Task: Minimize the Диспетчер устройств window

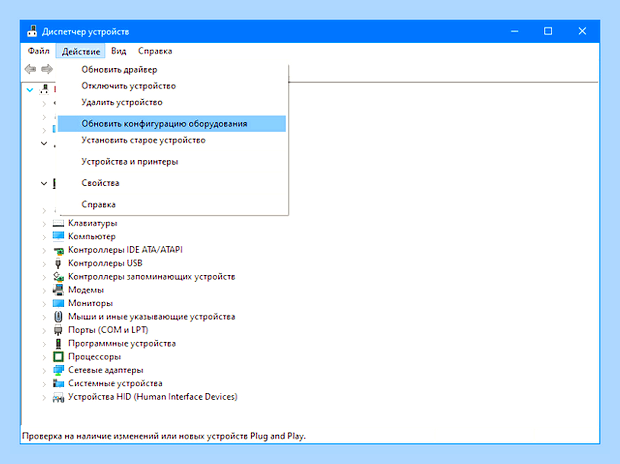Action: pyautogui.click(x=514, y=31)
